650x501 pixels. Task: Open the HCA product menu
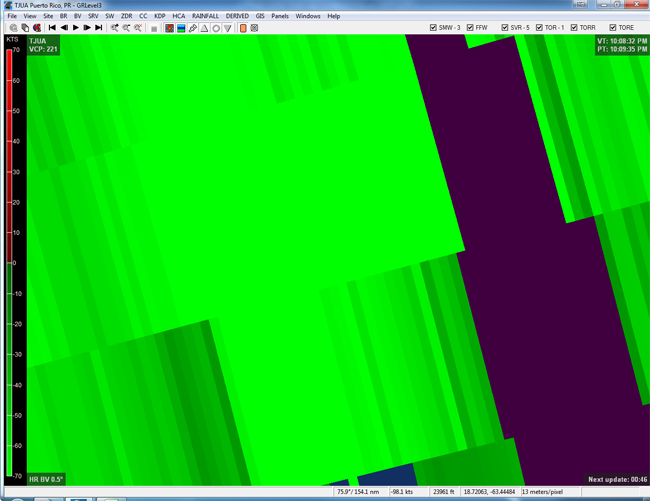pos(178,16)
